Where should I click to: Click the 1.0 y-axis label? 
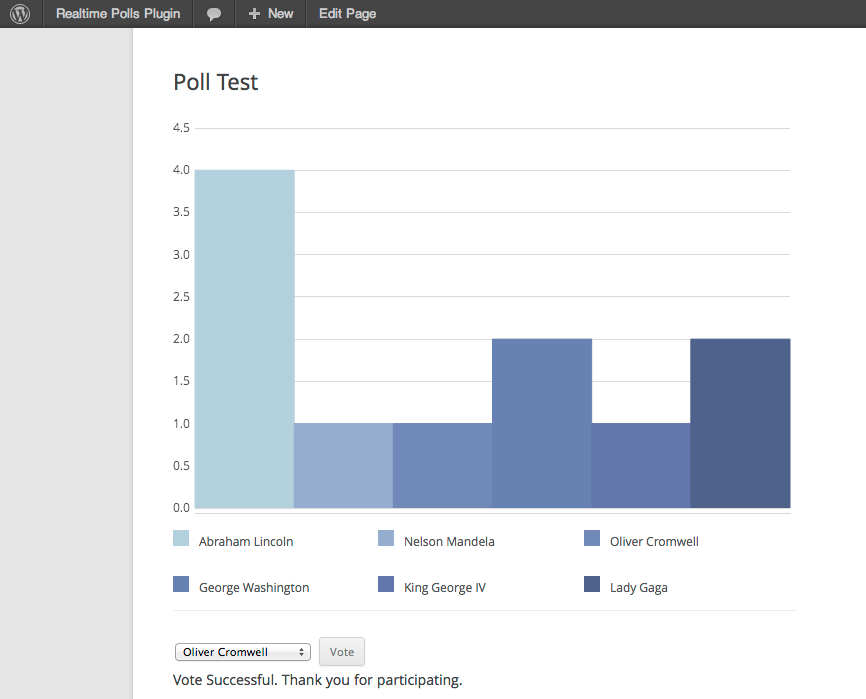point(181,423)
